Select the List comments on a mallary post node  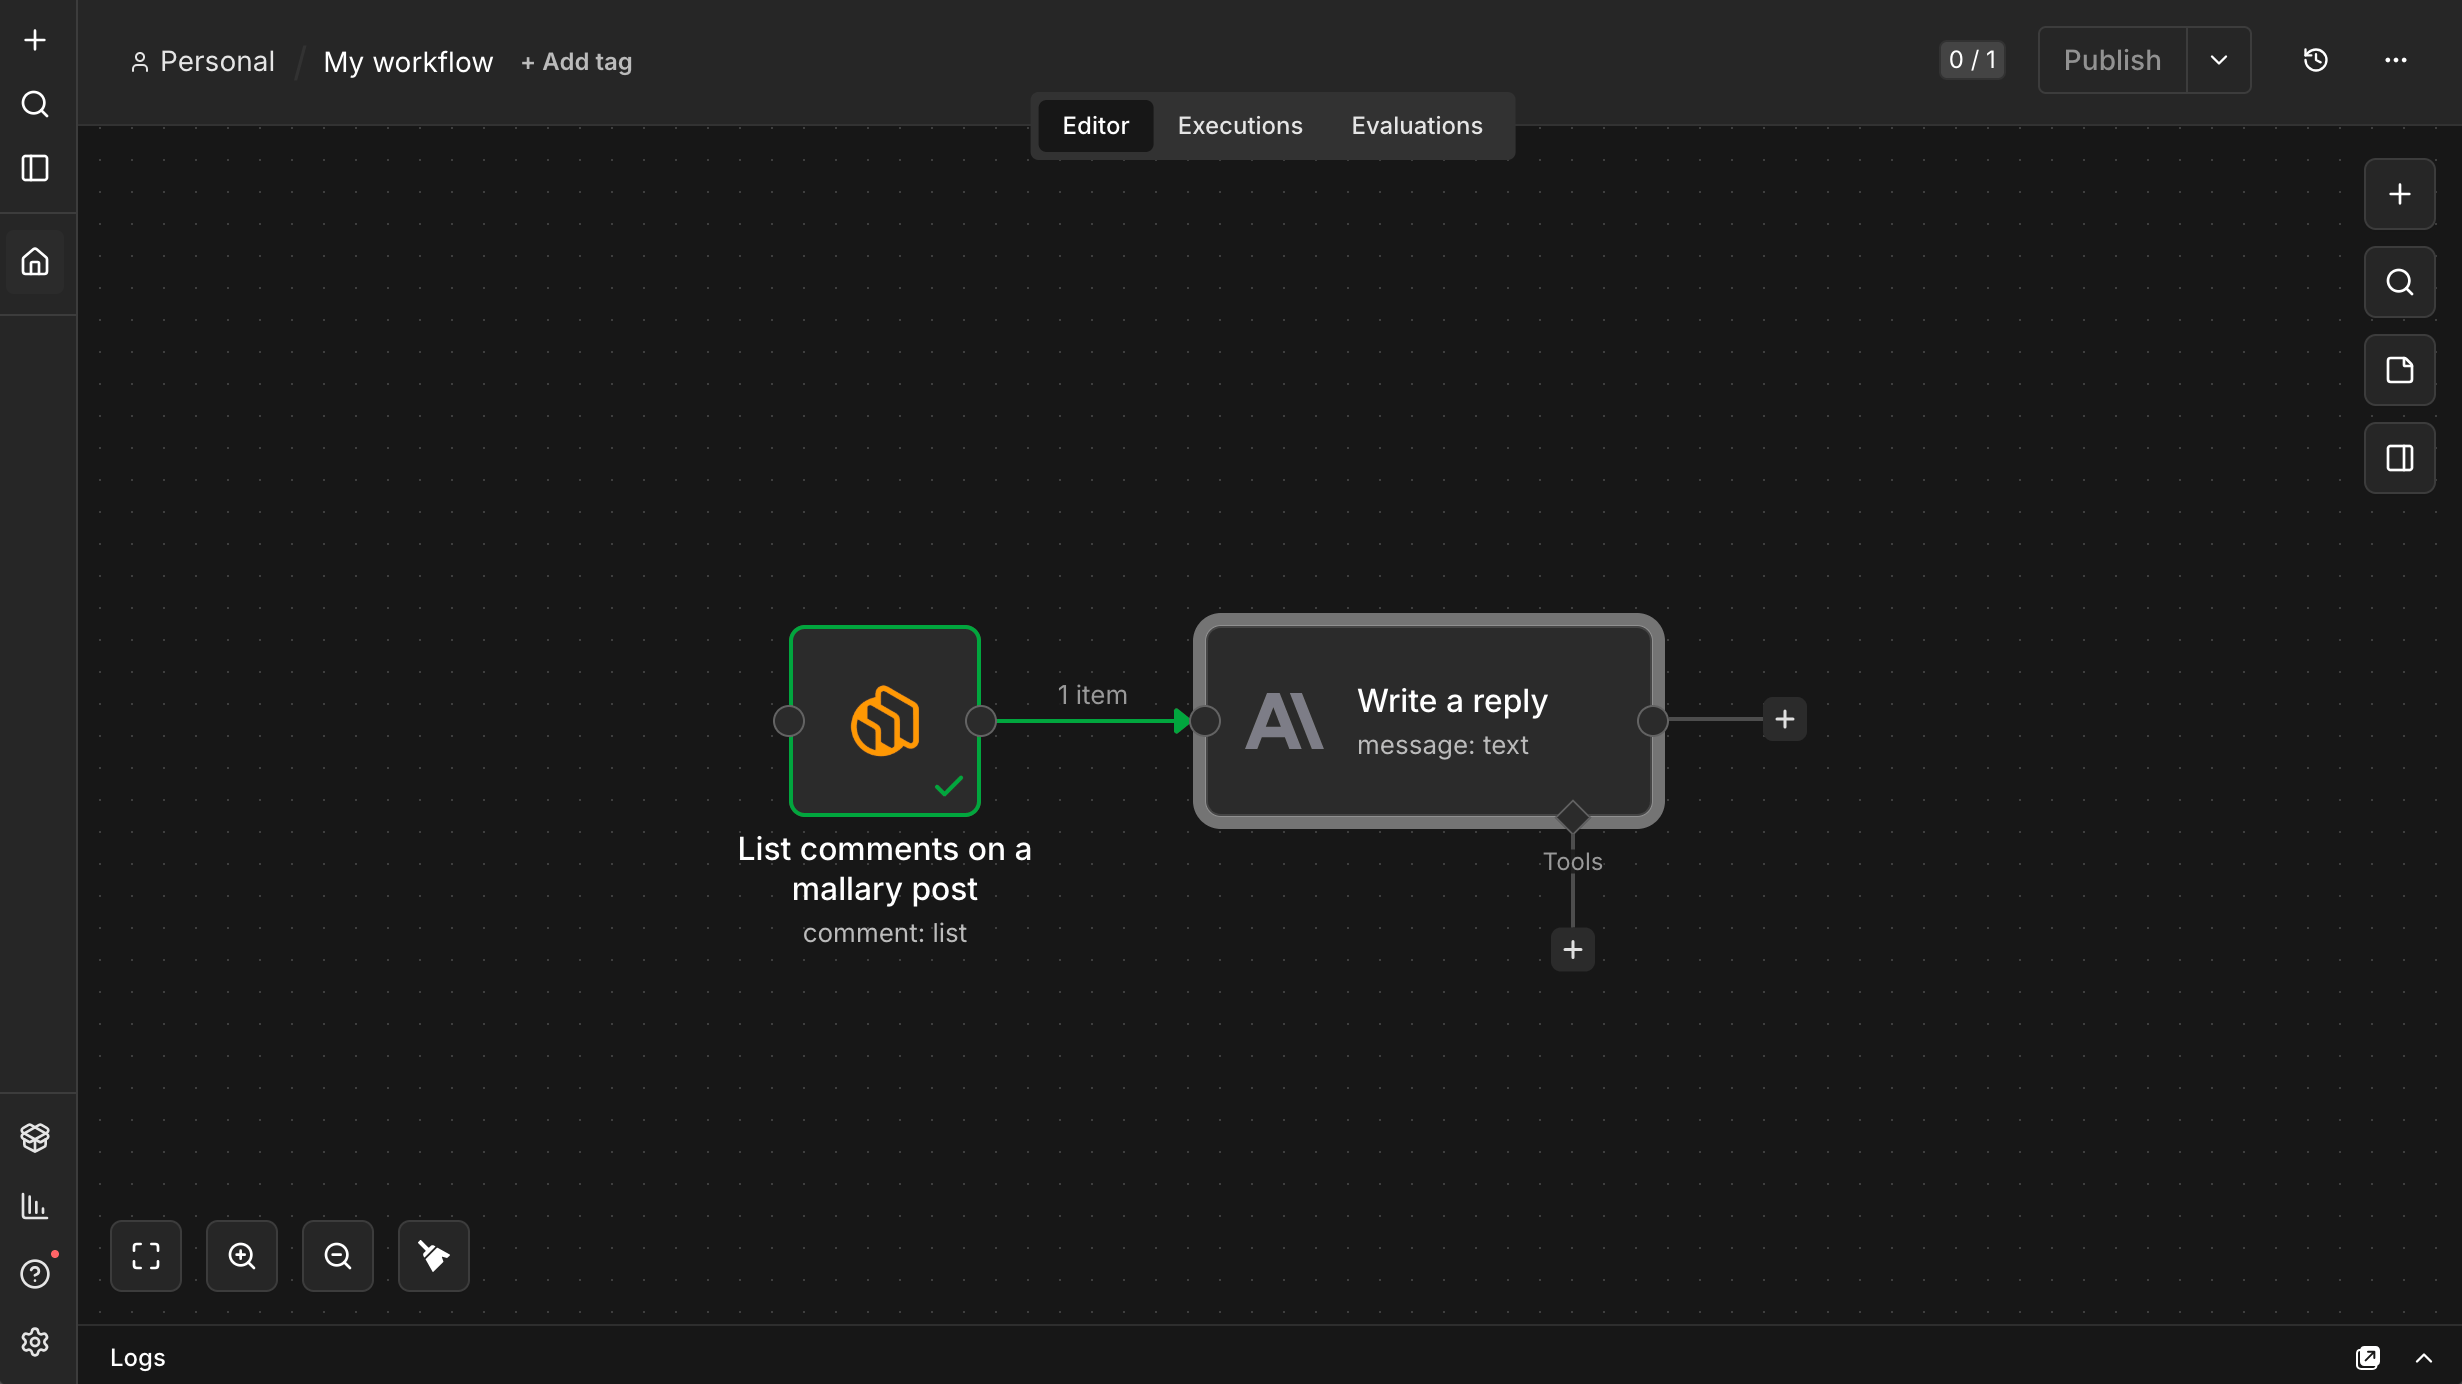click(x=885, y=721)
